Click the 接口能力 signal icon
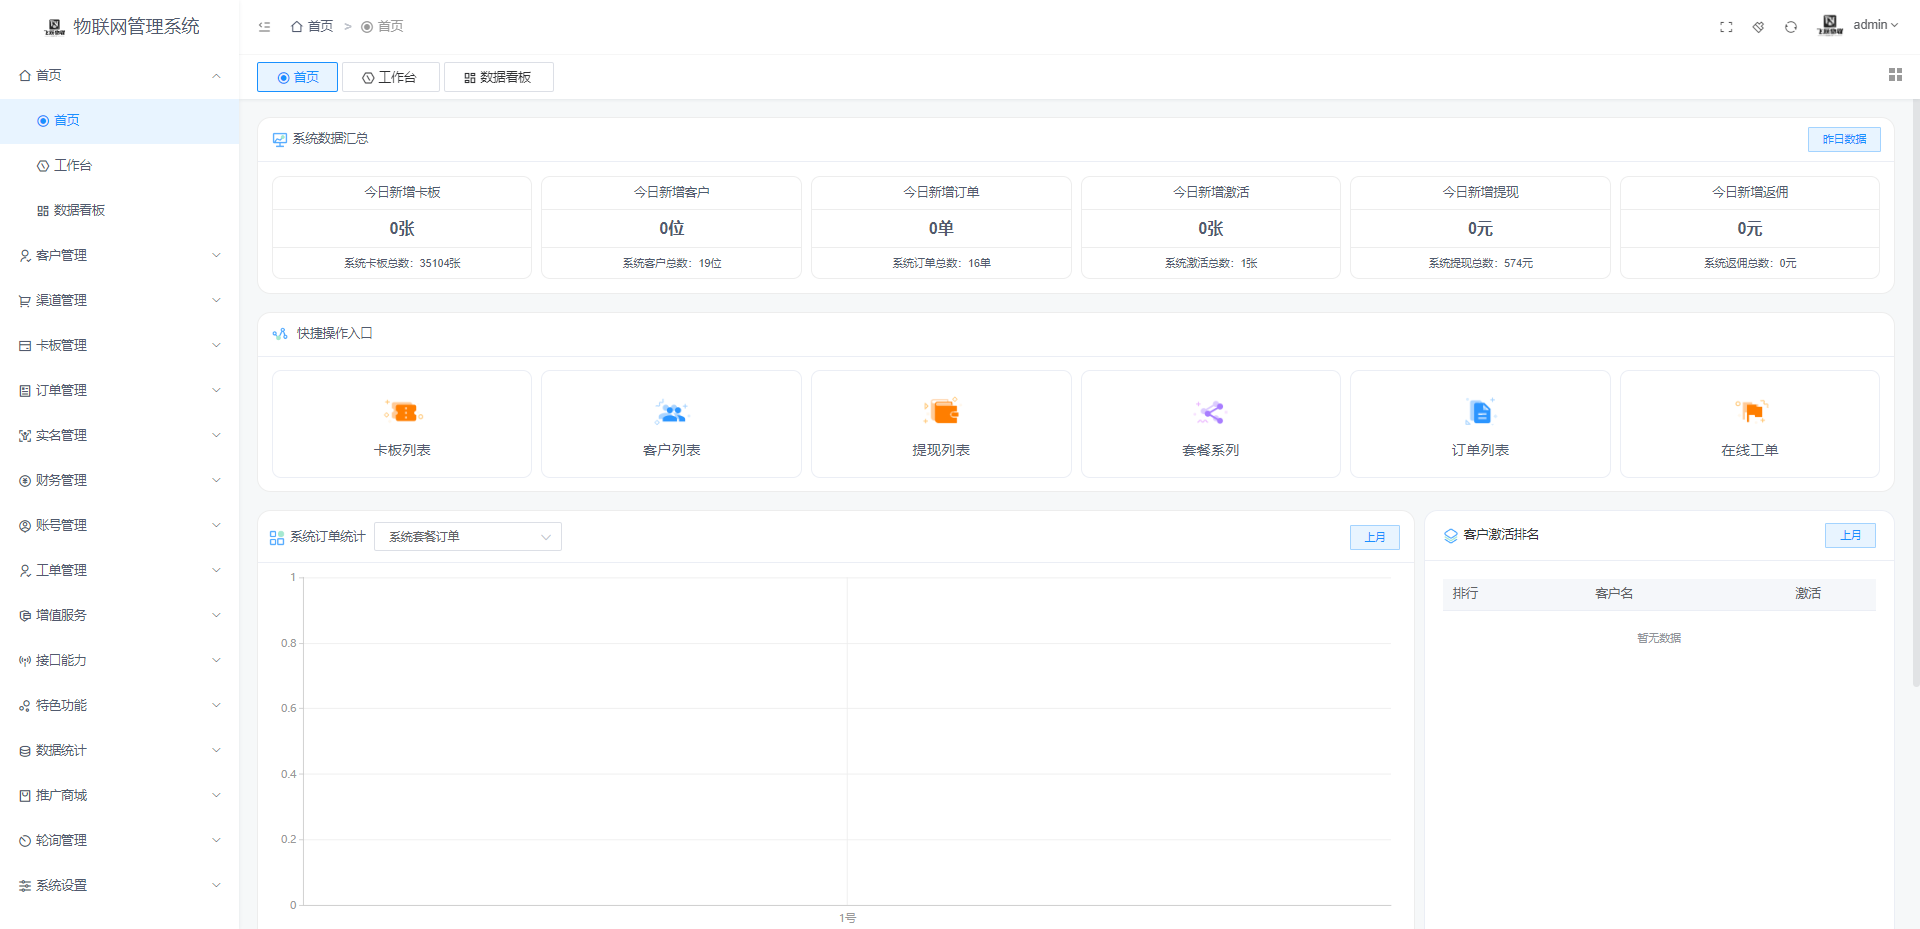The image size is (1920, 929). (x=25, y=661)
